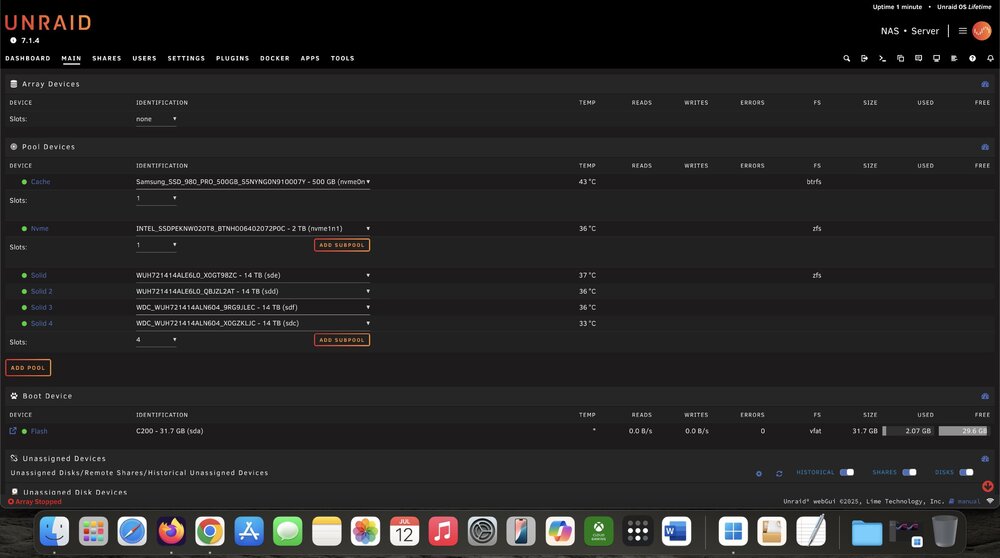This screenshot has height=558, width=1000.
Task: Open the Nvme pool Slots dropdown
Action: click(156, 245)
